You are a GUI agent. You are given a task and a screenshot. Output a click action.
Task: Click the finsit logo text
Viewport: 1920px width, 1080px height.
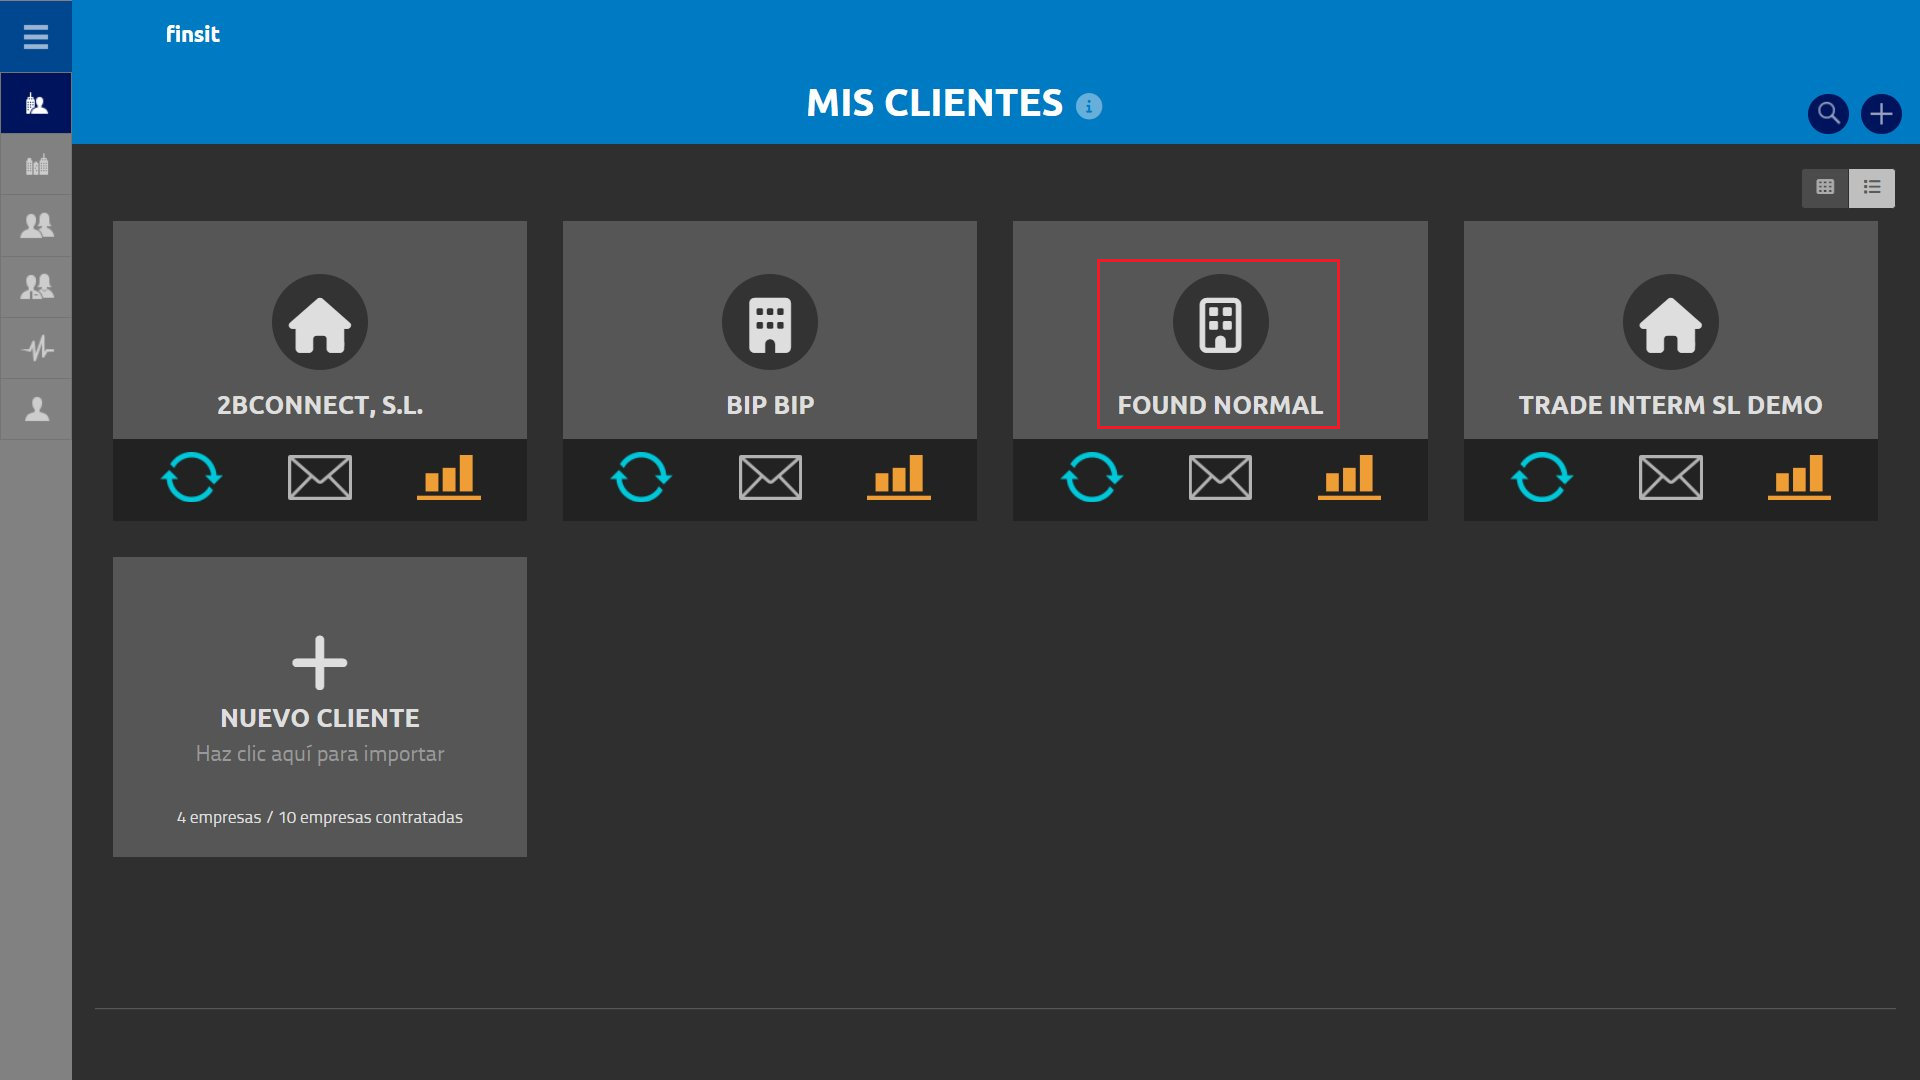[x=192, y=34]
